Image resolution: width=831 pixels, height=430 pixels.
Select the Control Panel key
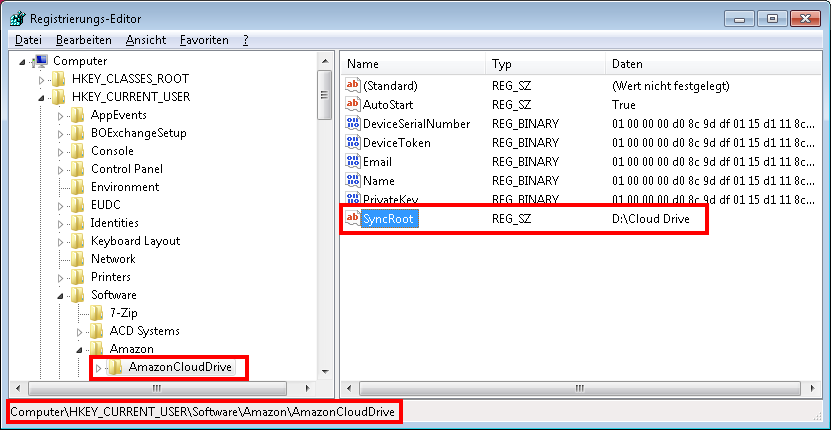126,169
